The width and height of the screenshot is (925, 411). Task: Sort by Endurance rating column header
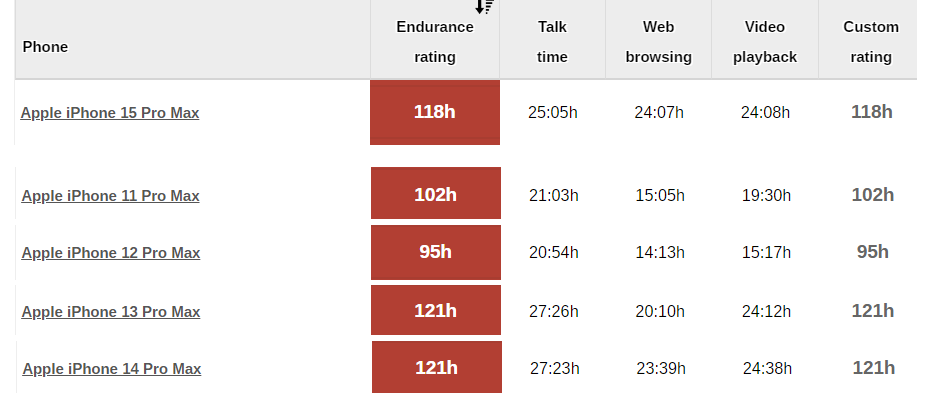tap(435, 42)
